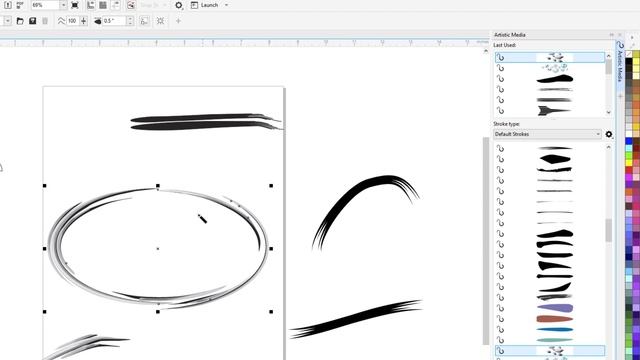This screenshot has height=360, width=640.
Task: Select the blue swatch in the color palette
Action: click(x=629, y=141)
